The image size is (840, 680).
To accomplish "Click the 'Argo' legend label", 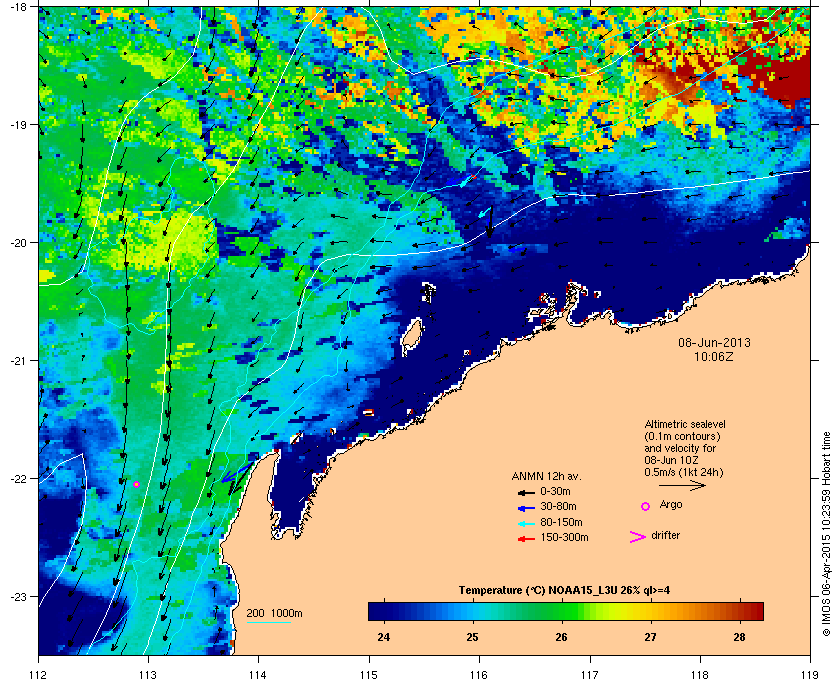I will coord(671,505).
